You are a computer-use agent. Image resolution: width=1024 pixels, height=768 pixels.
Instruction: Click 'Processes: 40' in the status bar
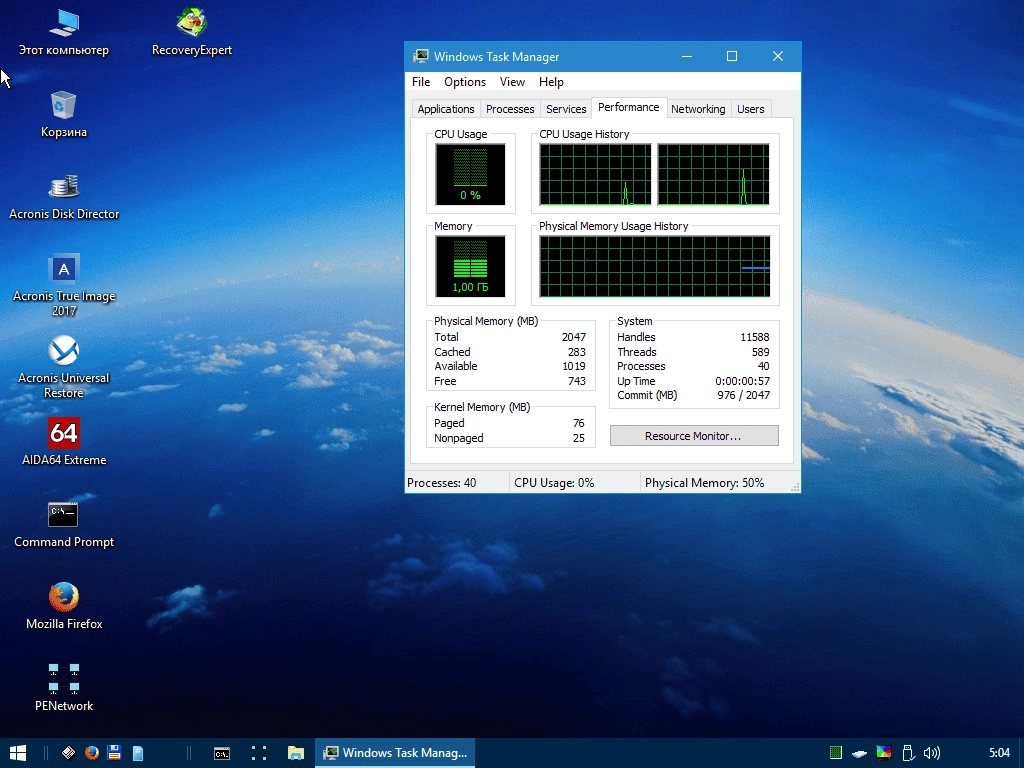[441, 483]
